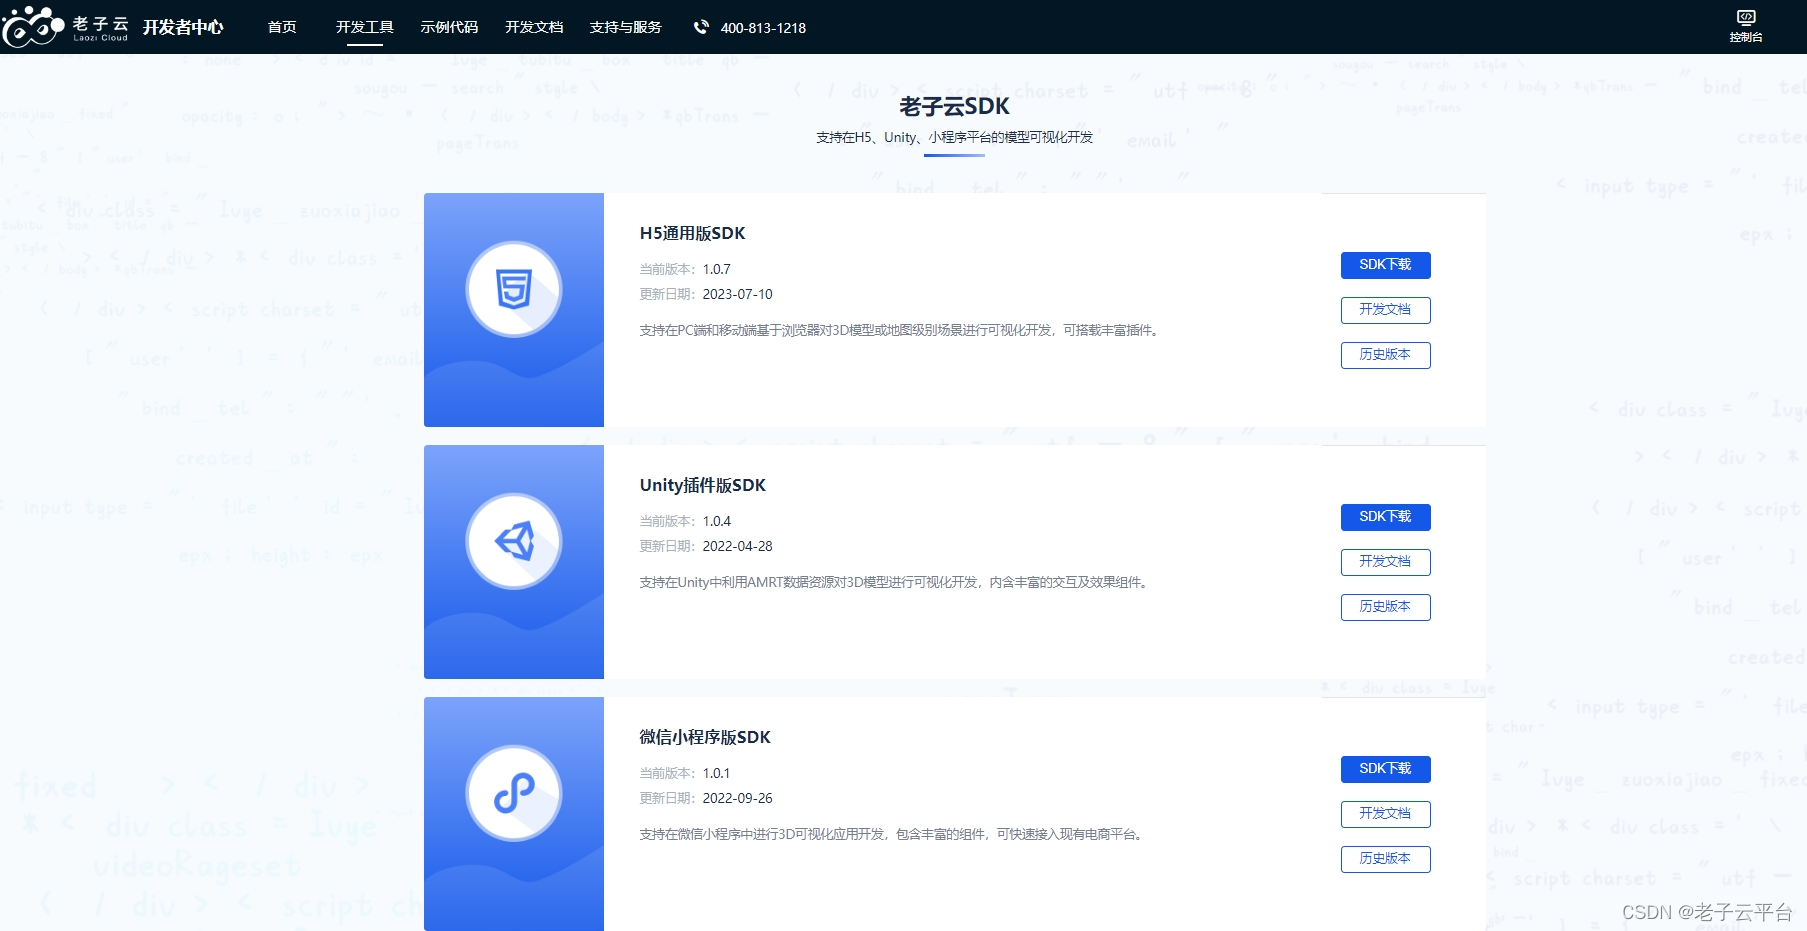Open 开发文档 for H5通用版SDK
The image size is (1807, 931).
pos(1385,310)
